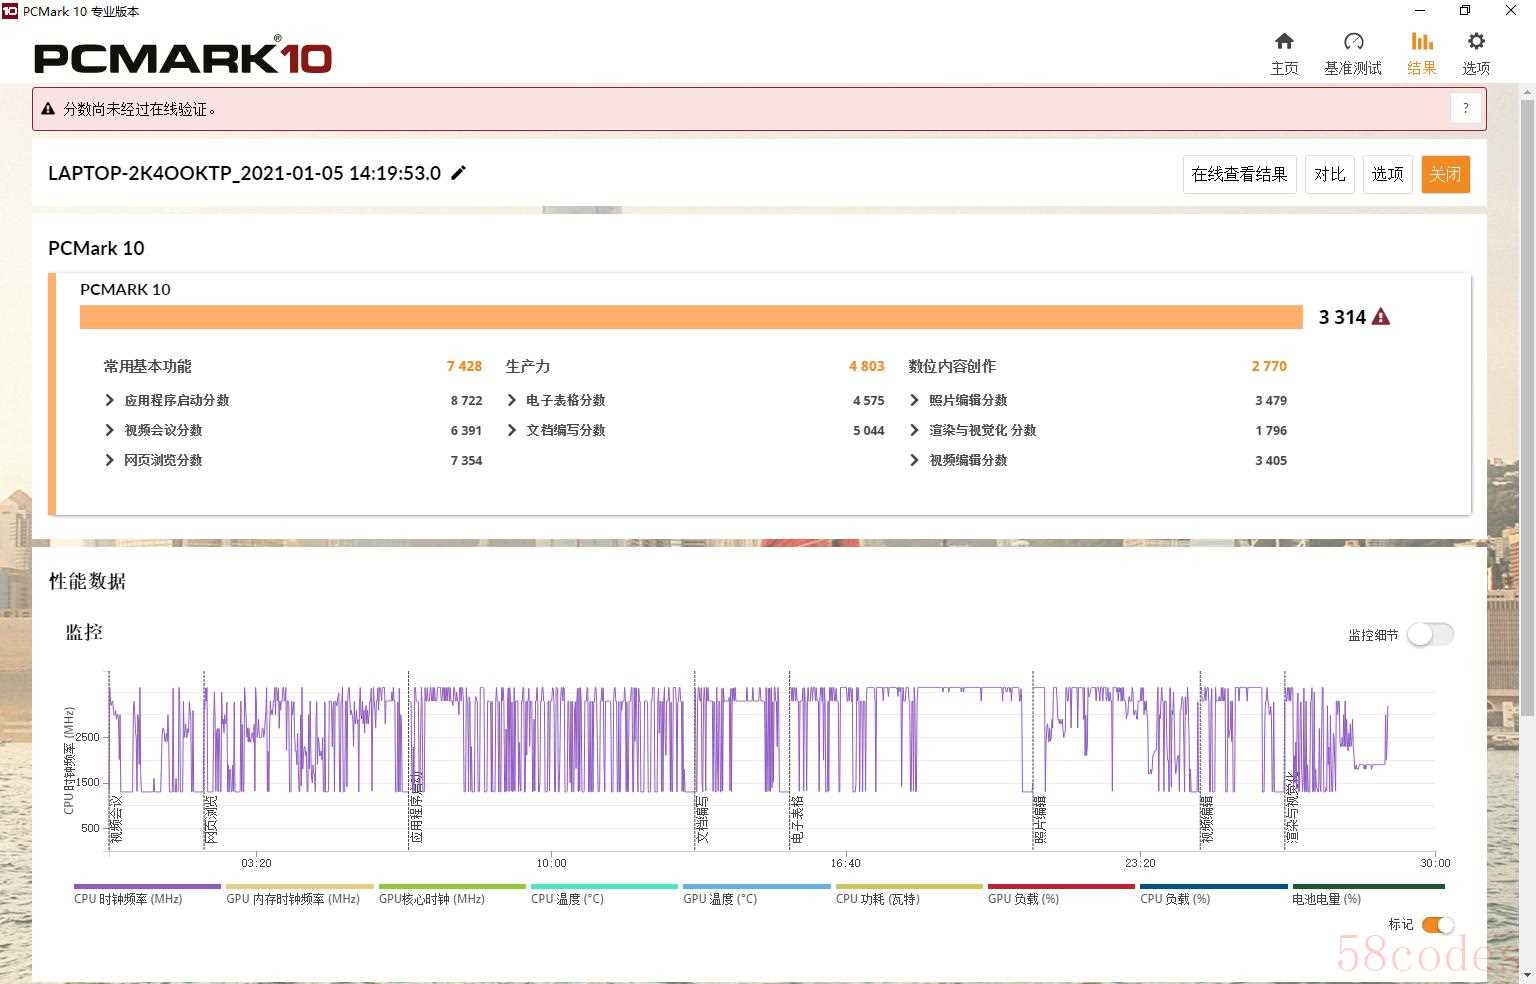
Task: Expand 文档编写分数 row
Action: point(512,430)
